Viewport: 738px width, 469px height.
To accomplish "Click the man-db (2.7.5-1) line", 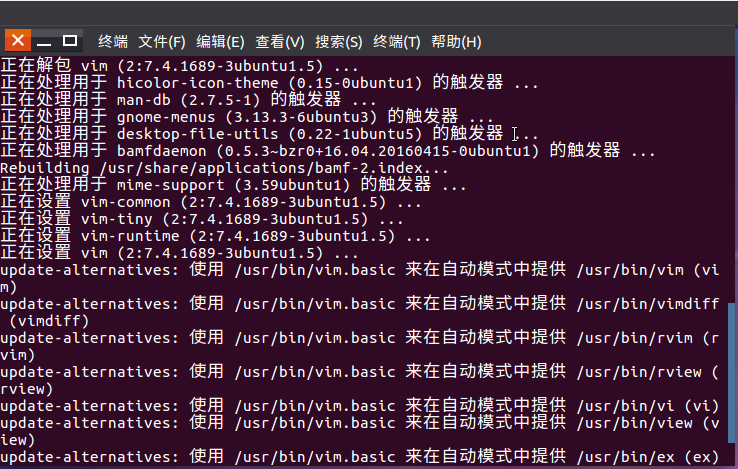I will (x=188, y=100).
